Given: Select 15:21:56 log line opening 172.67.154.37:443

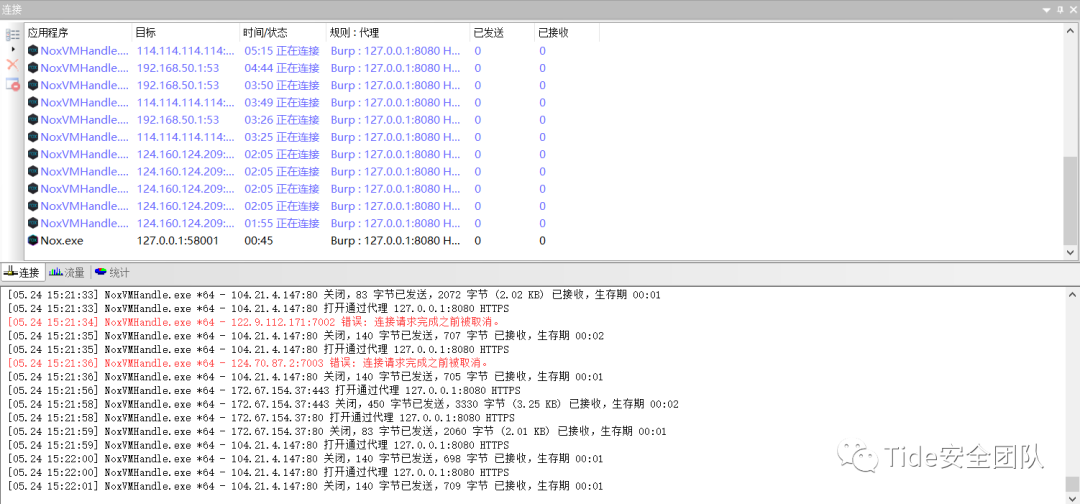Looking at the screenshot, I should pyautogui.click(x=264, y=390).
